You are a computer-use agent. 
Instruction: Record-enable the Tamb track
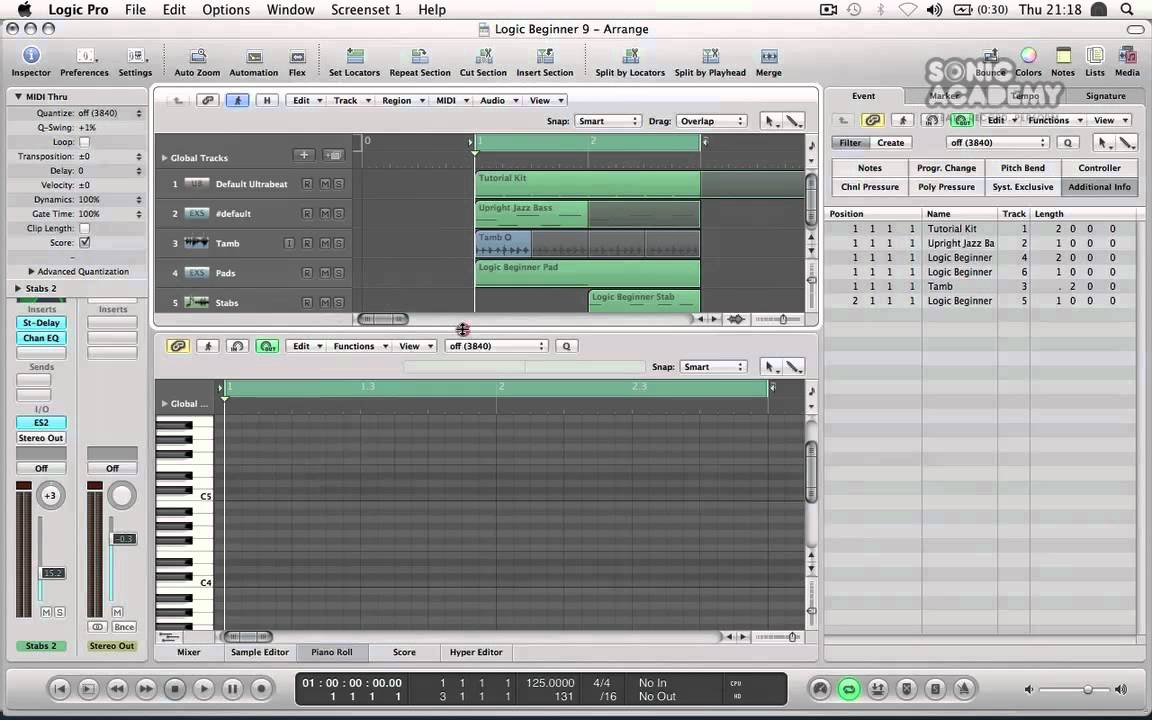(307, 243)
